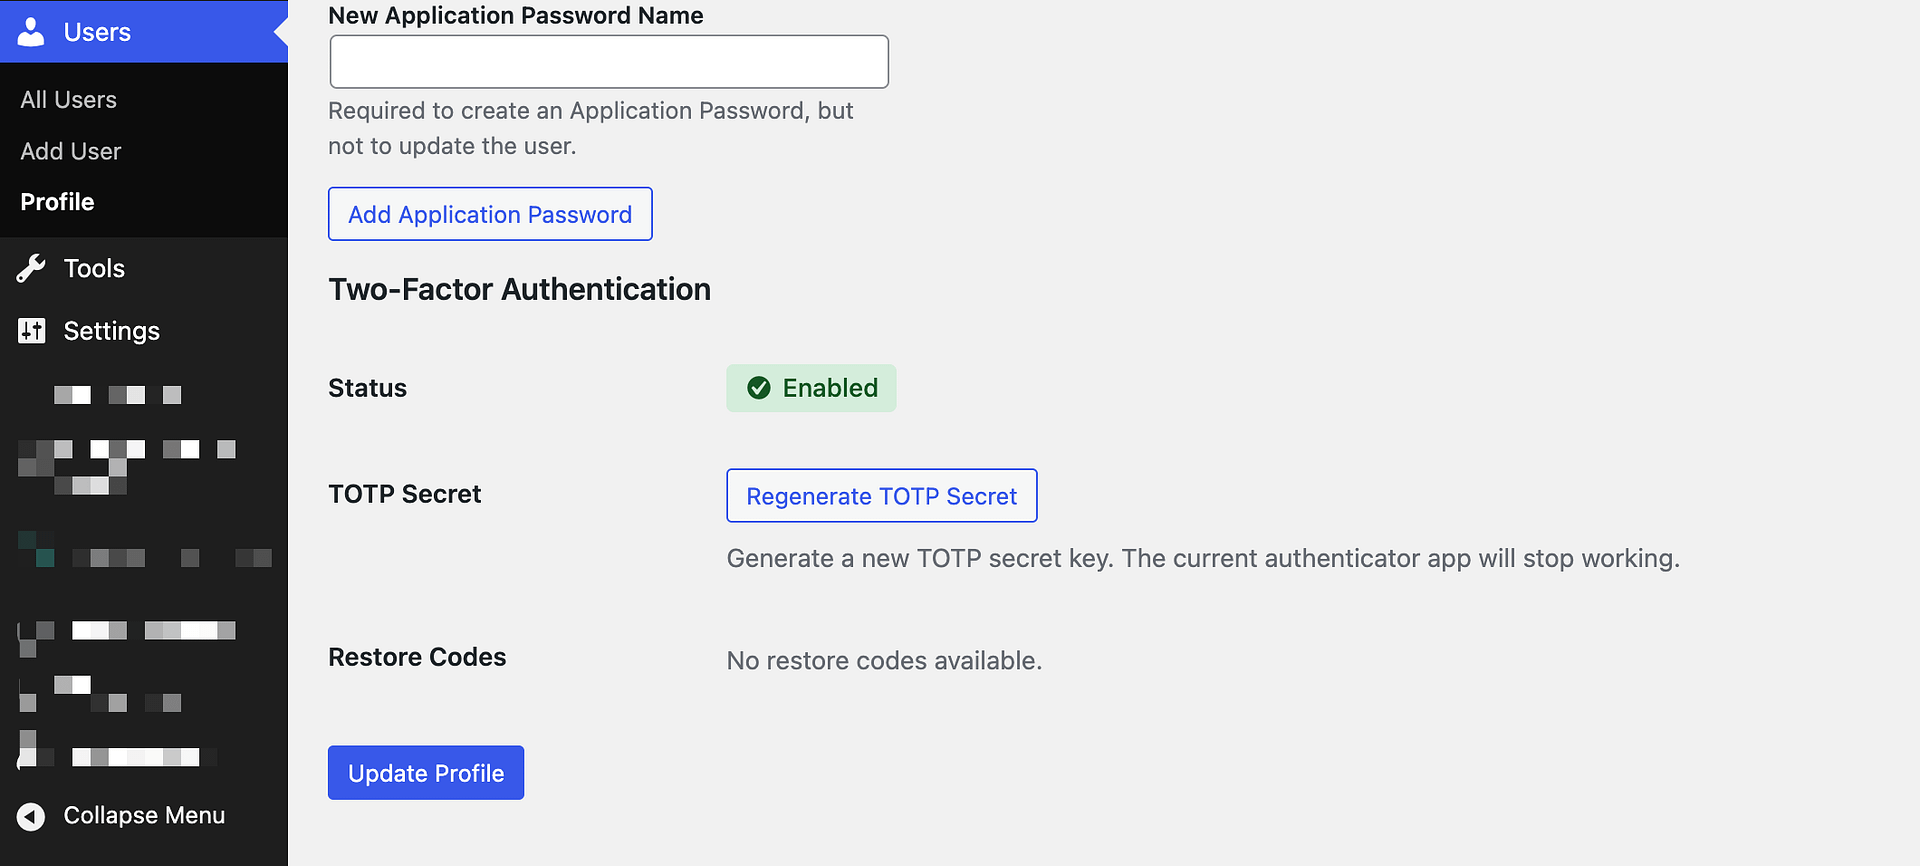Click the Two-Factor Authentication heading
This screenshot has width=1920, height=866.
[x=519, y=289]
